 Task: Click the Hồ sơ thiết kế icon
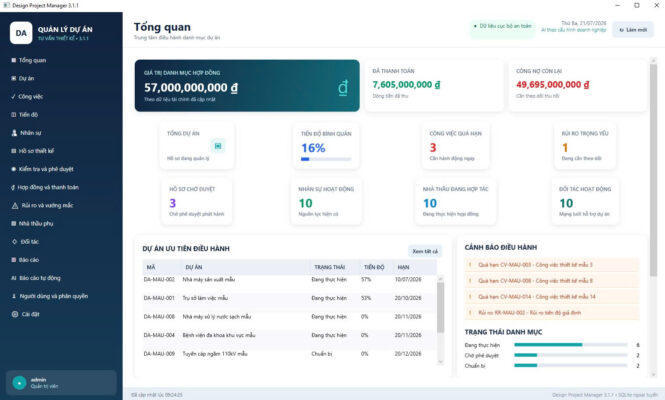14,151
